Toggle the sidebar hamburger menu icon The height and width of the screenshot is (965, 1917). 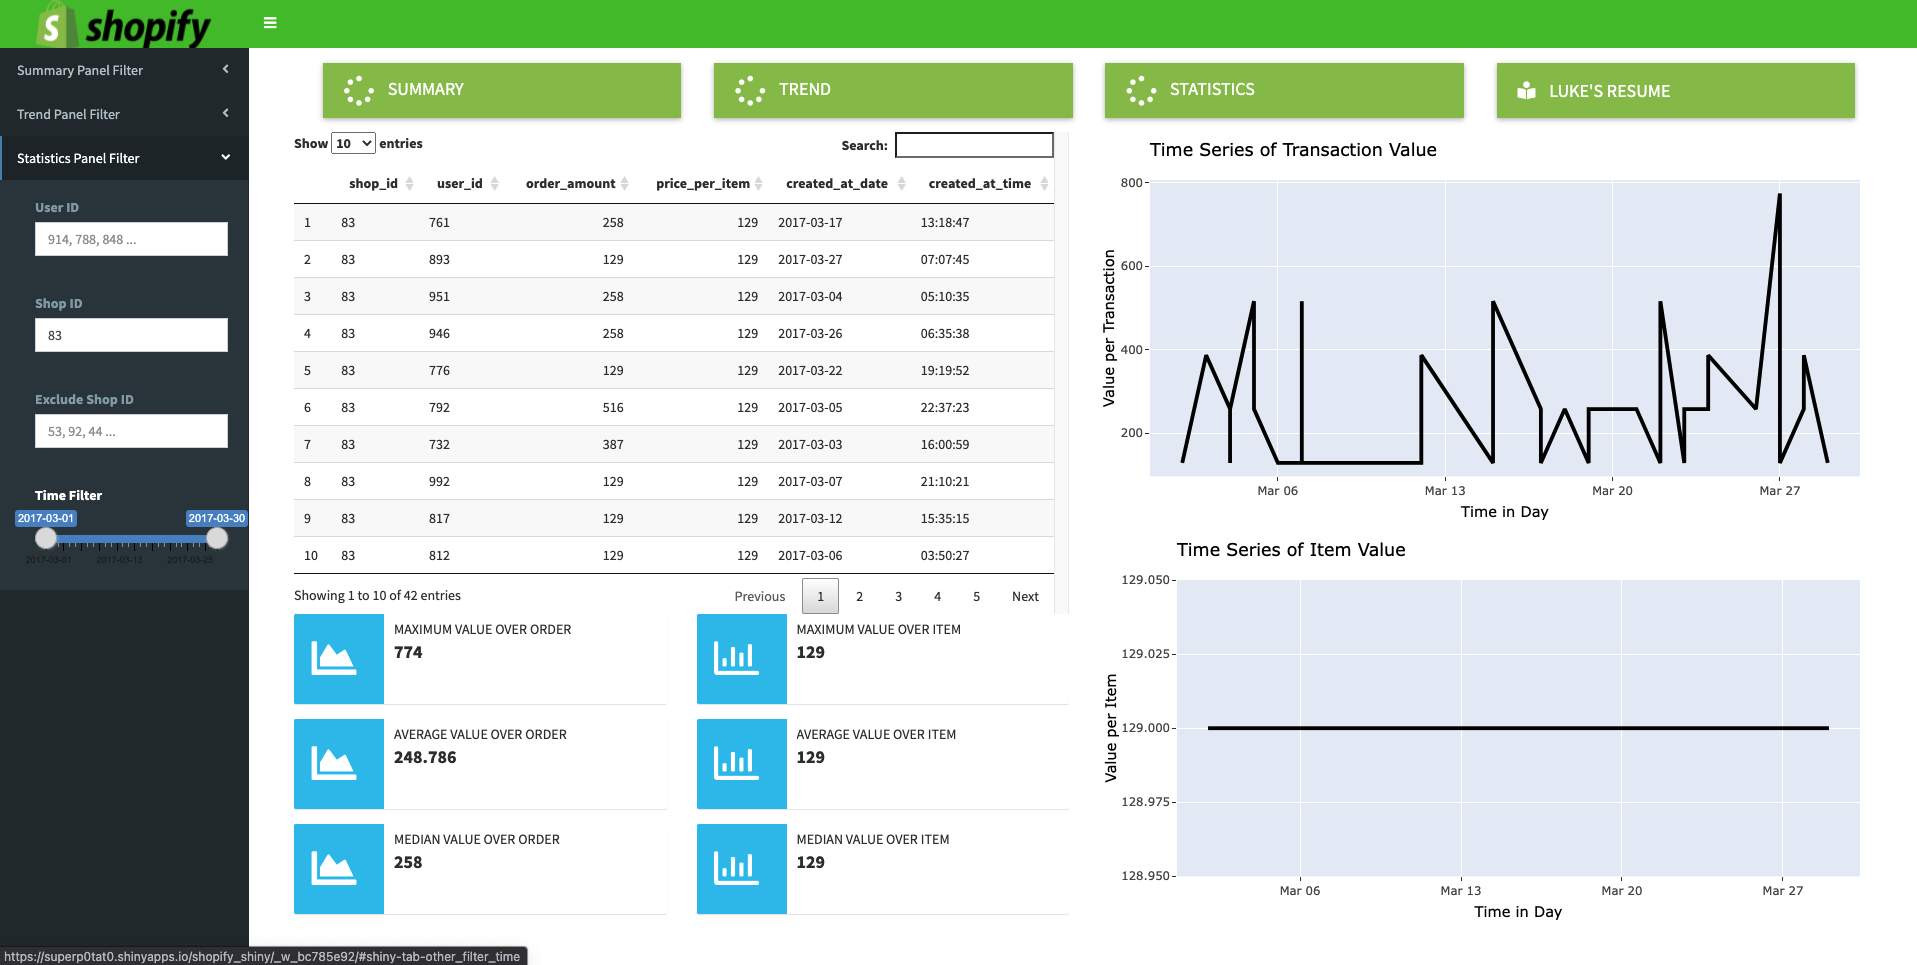[270, 23]
